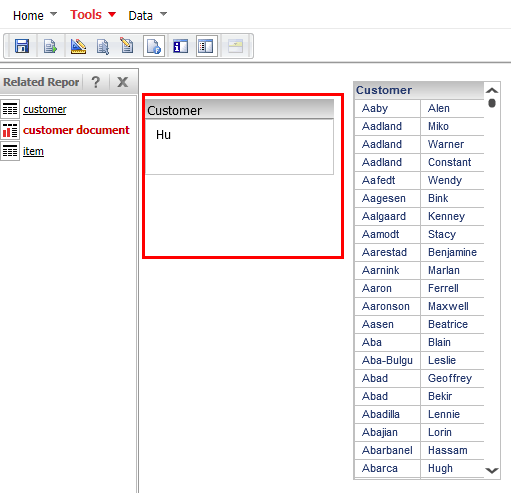Open the item related report link

[x=33, y=151]
